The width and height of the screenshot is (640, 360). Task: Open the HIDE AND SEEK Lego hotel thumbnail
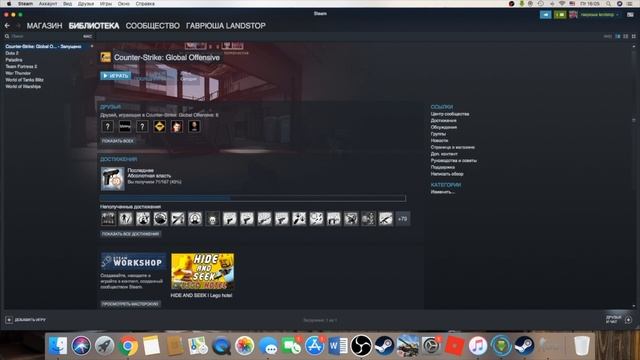point(202,271)
